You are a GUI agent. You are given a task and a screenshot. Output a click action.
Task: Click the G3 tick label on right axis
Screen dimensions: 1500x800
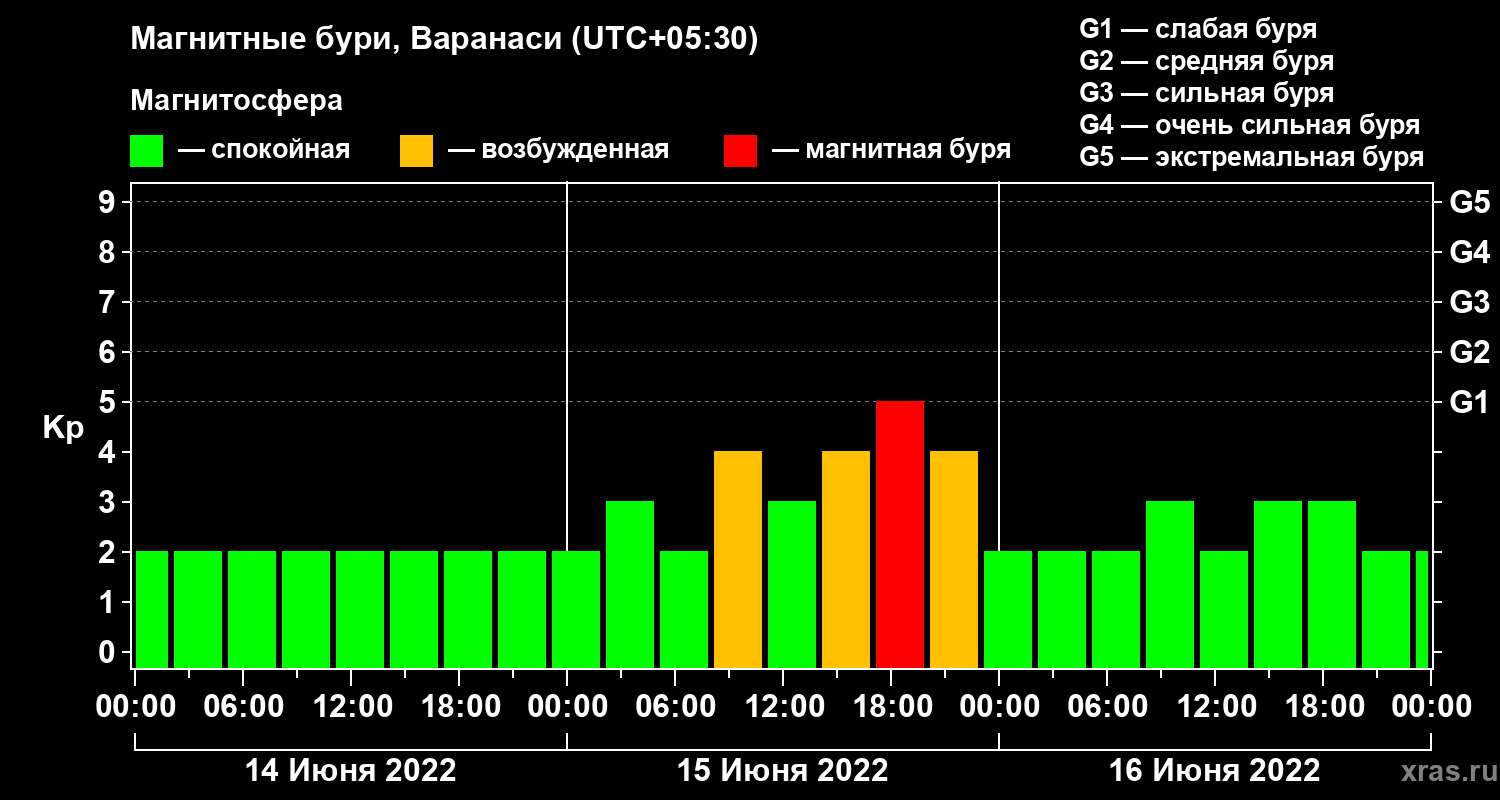pos(1469,302)
